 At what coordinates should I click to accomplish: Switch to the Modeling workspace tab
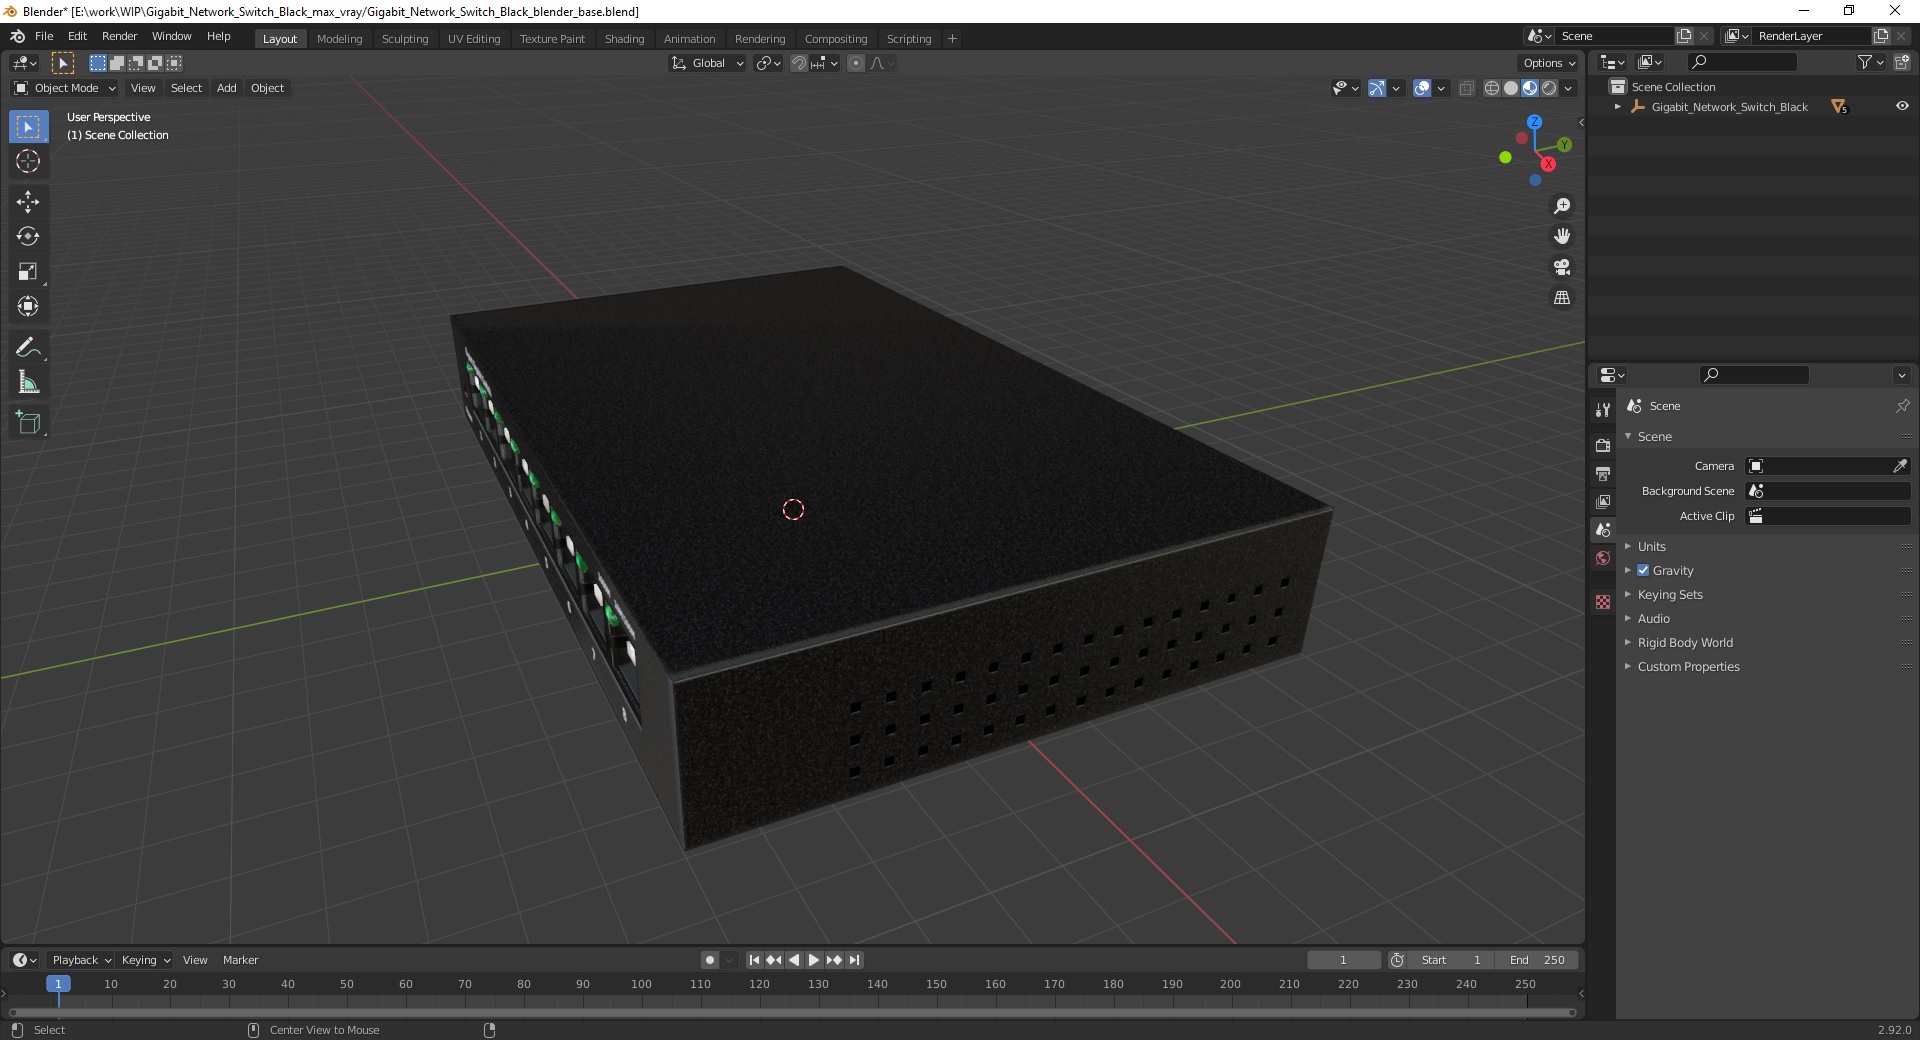coord(339,39)
